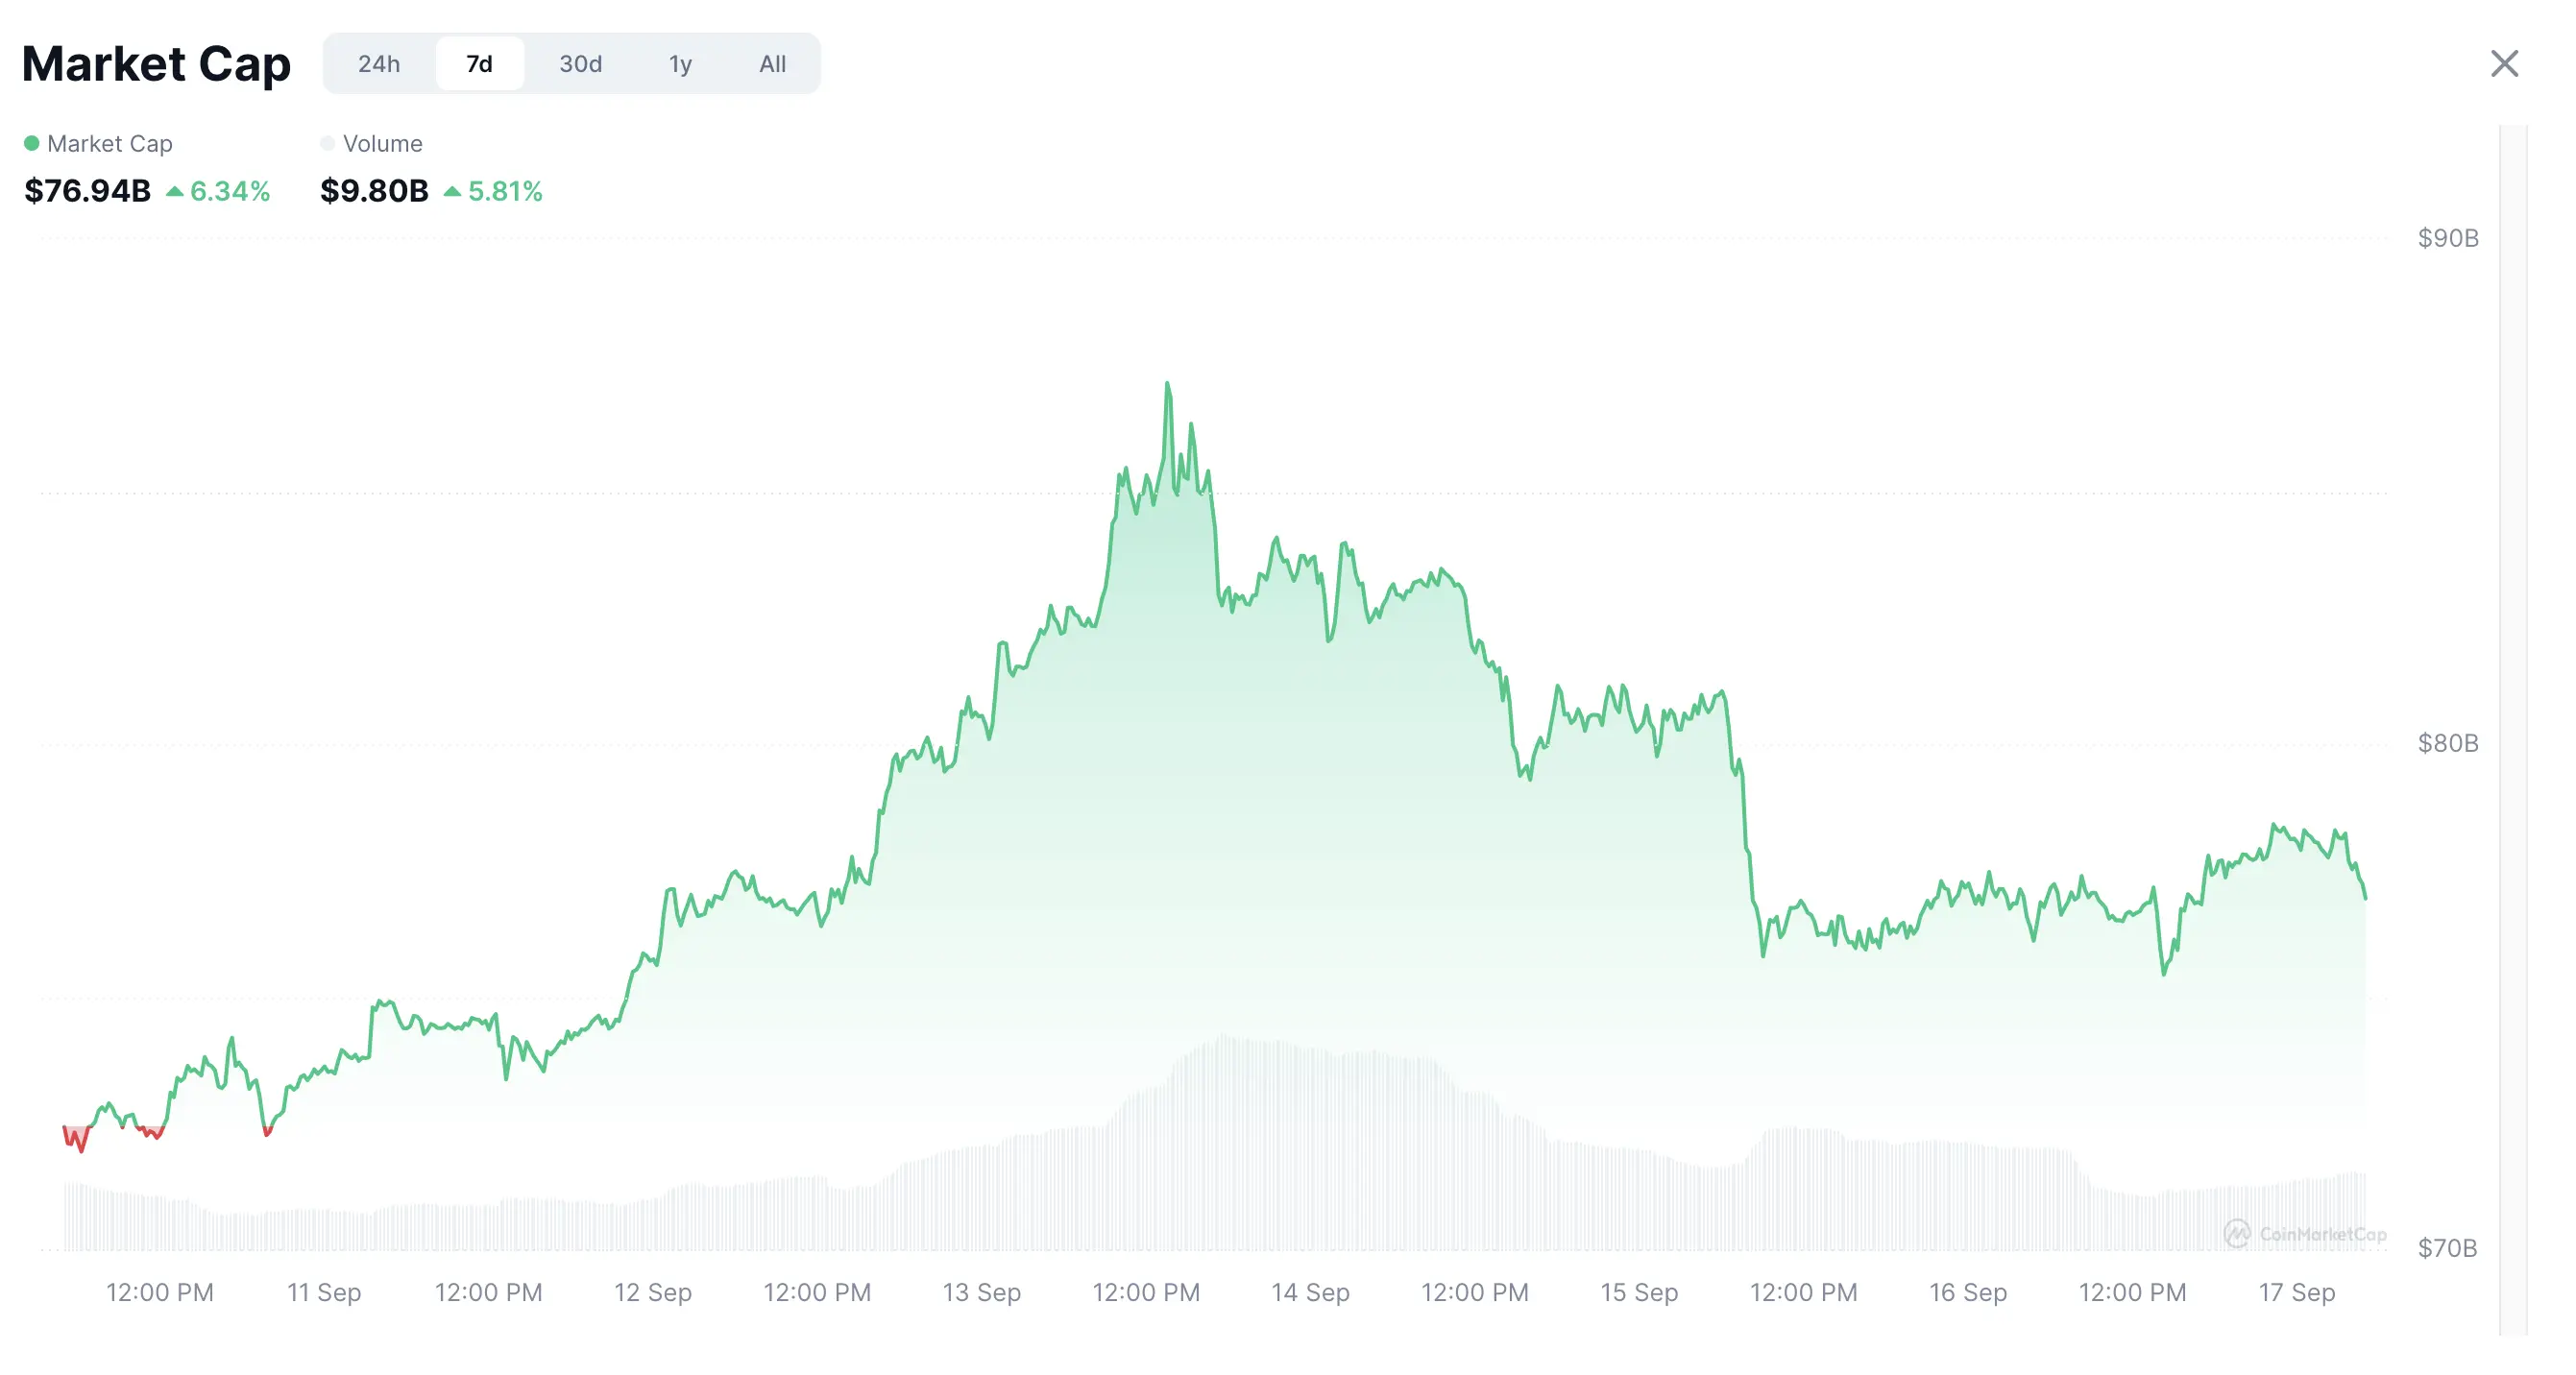Viewport: 2576px width, 1375px height.
Task: Click the green Market Cap legend dot
Action: [x=31, y=143]
